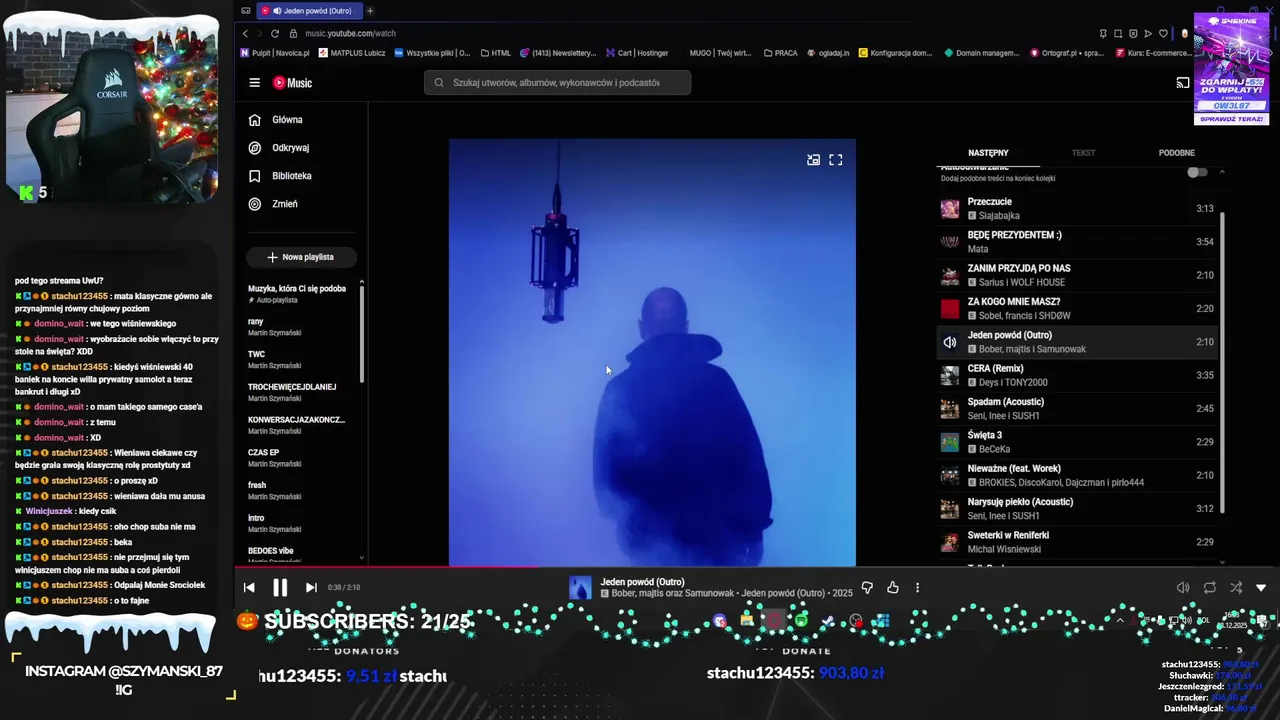Play CERA (Remix) from queue
The height and width of the screenshot is (720, 1280).
pos(1077,375)
